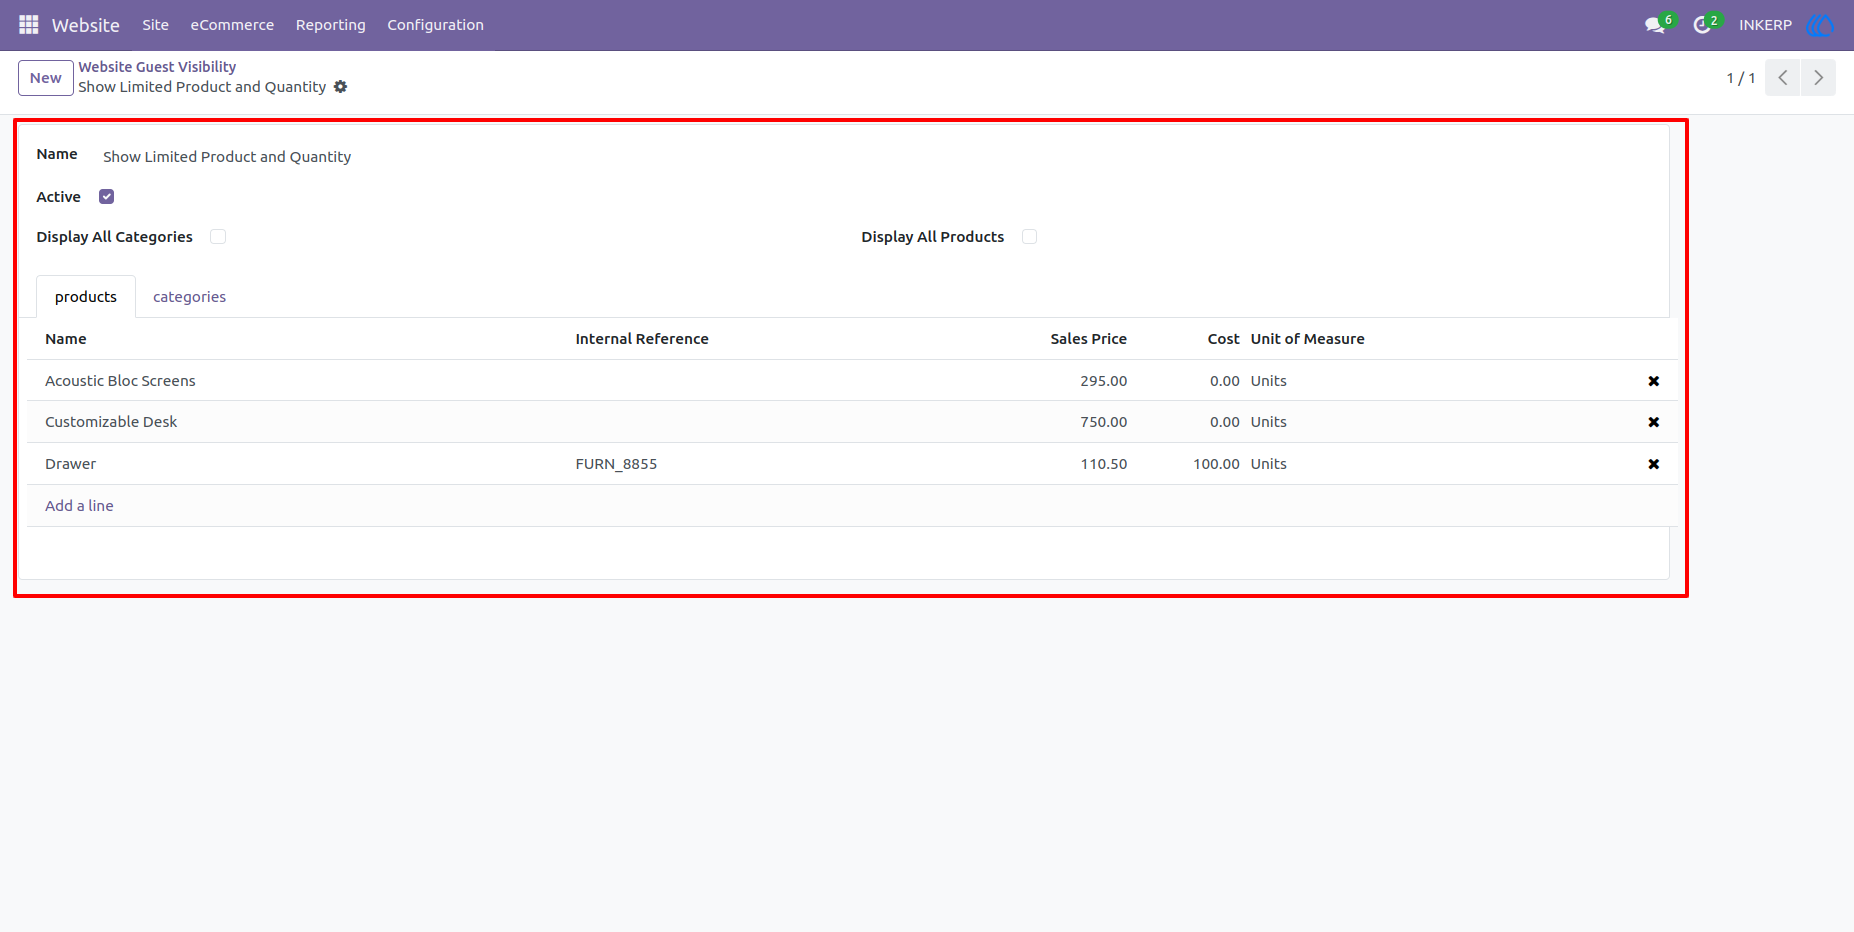
Task: Open the Configuration menu
Action: tap(436, 25)
